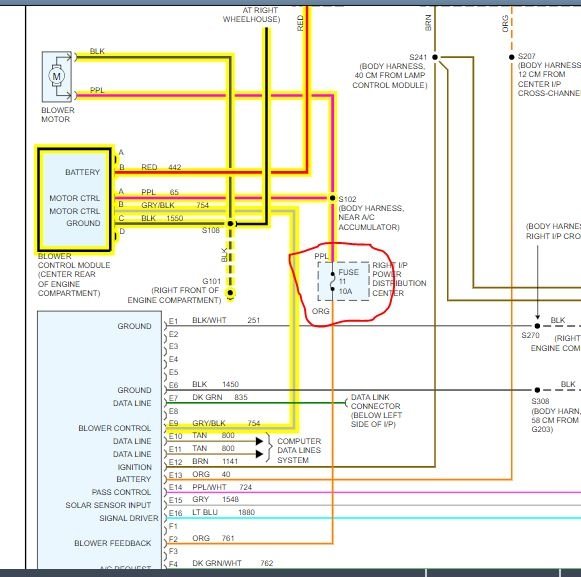Click the SIGNAL DRIVER pin description
The width and height of the screenshot is (581, 577).
(129, 518)
